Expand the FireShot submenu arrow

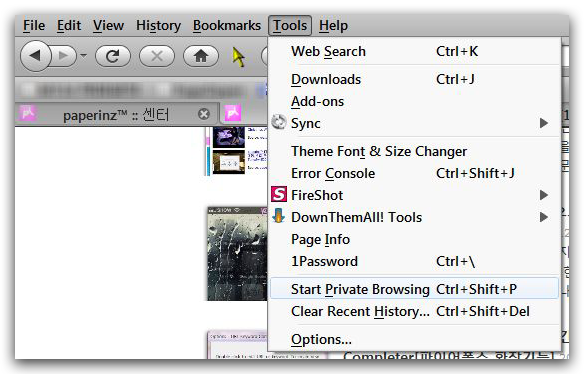pos(544,195)
